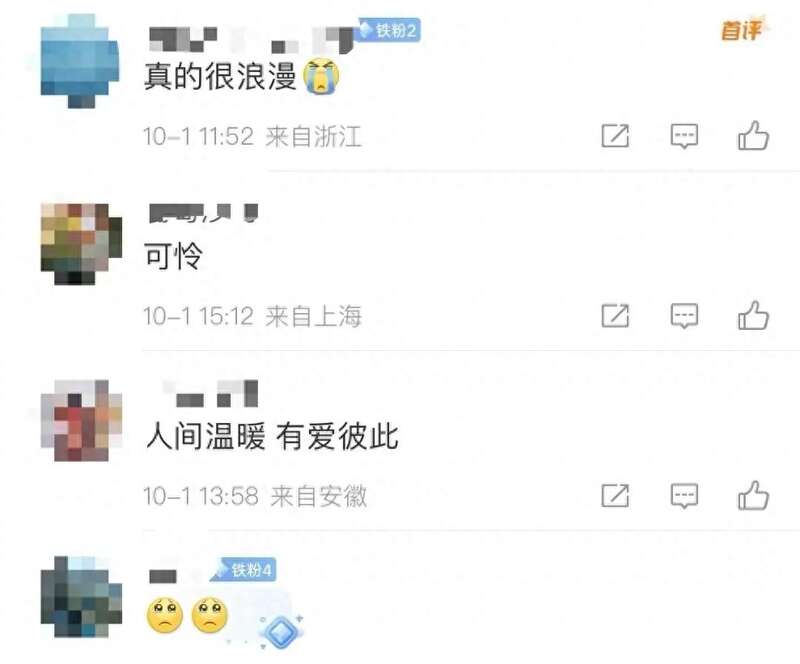This screenshot has height=664, width=800.
Task: View profile picture next to 人间温暖 comment
Action: click(81, 421)
